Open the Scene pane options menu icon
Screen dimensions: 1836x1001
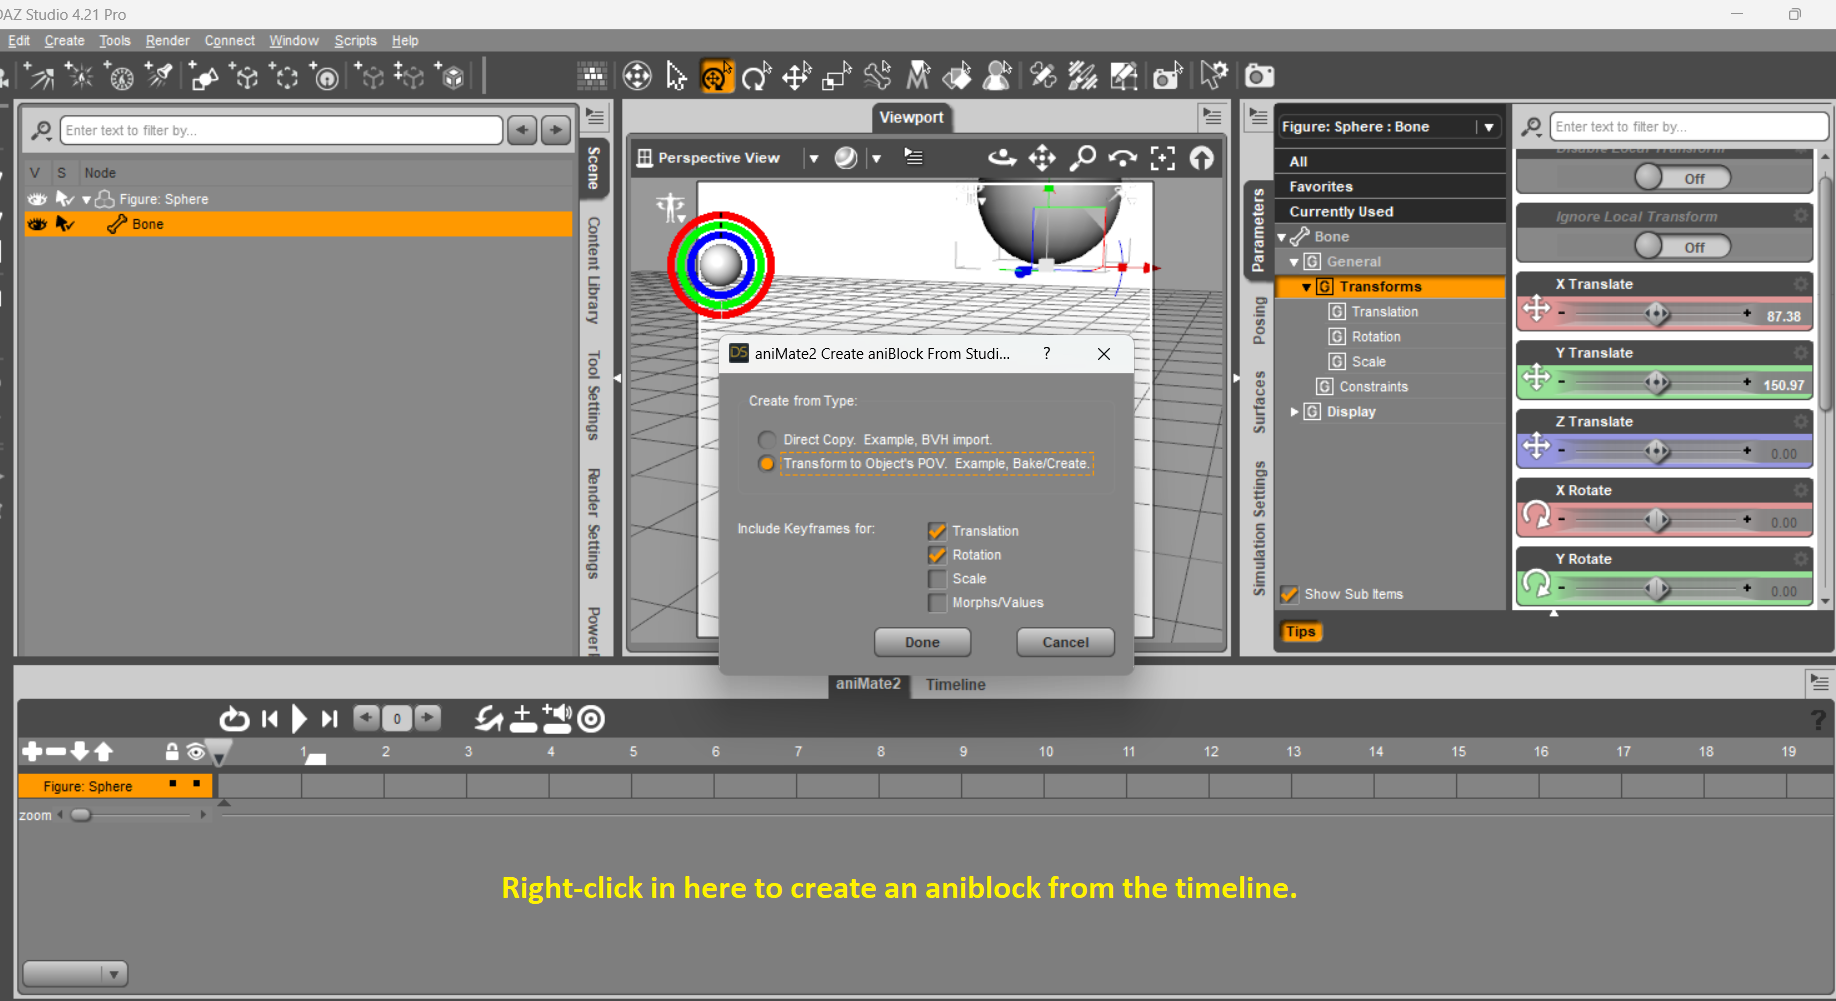pyautogui.click(x=595, y=117)
